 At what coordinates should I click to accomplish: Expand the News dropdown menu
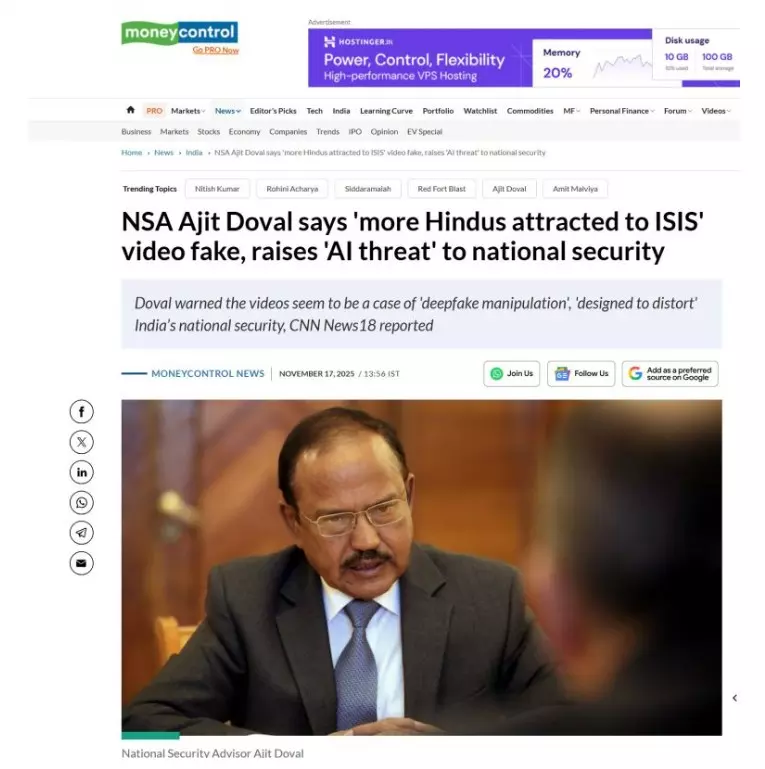point(228,111)
